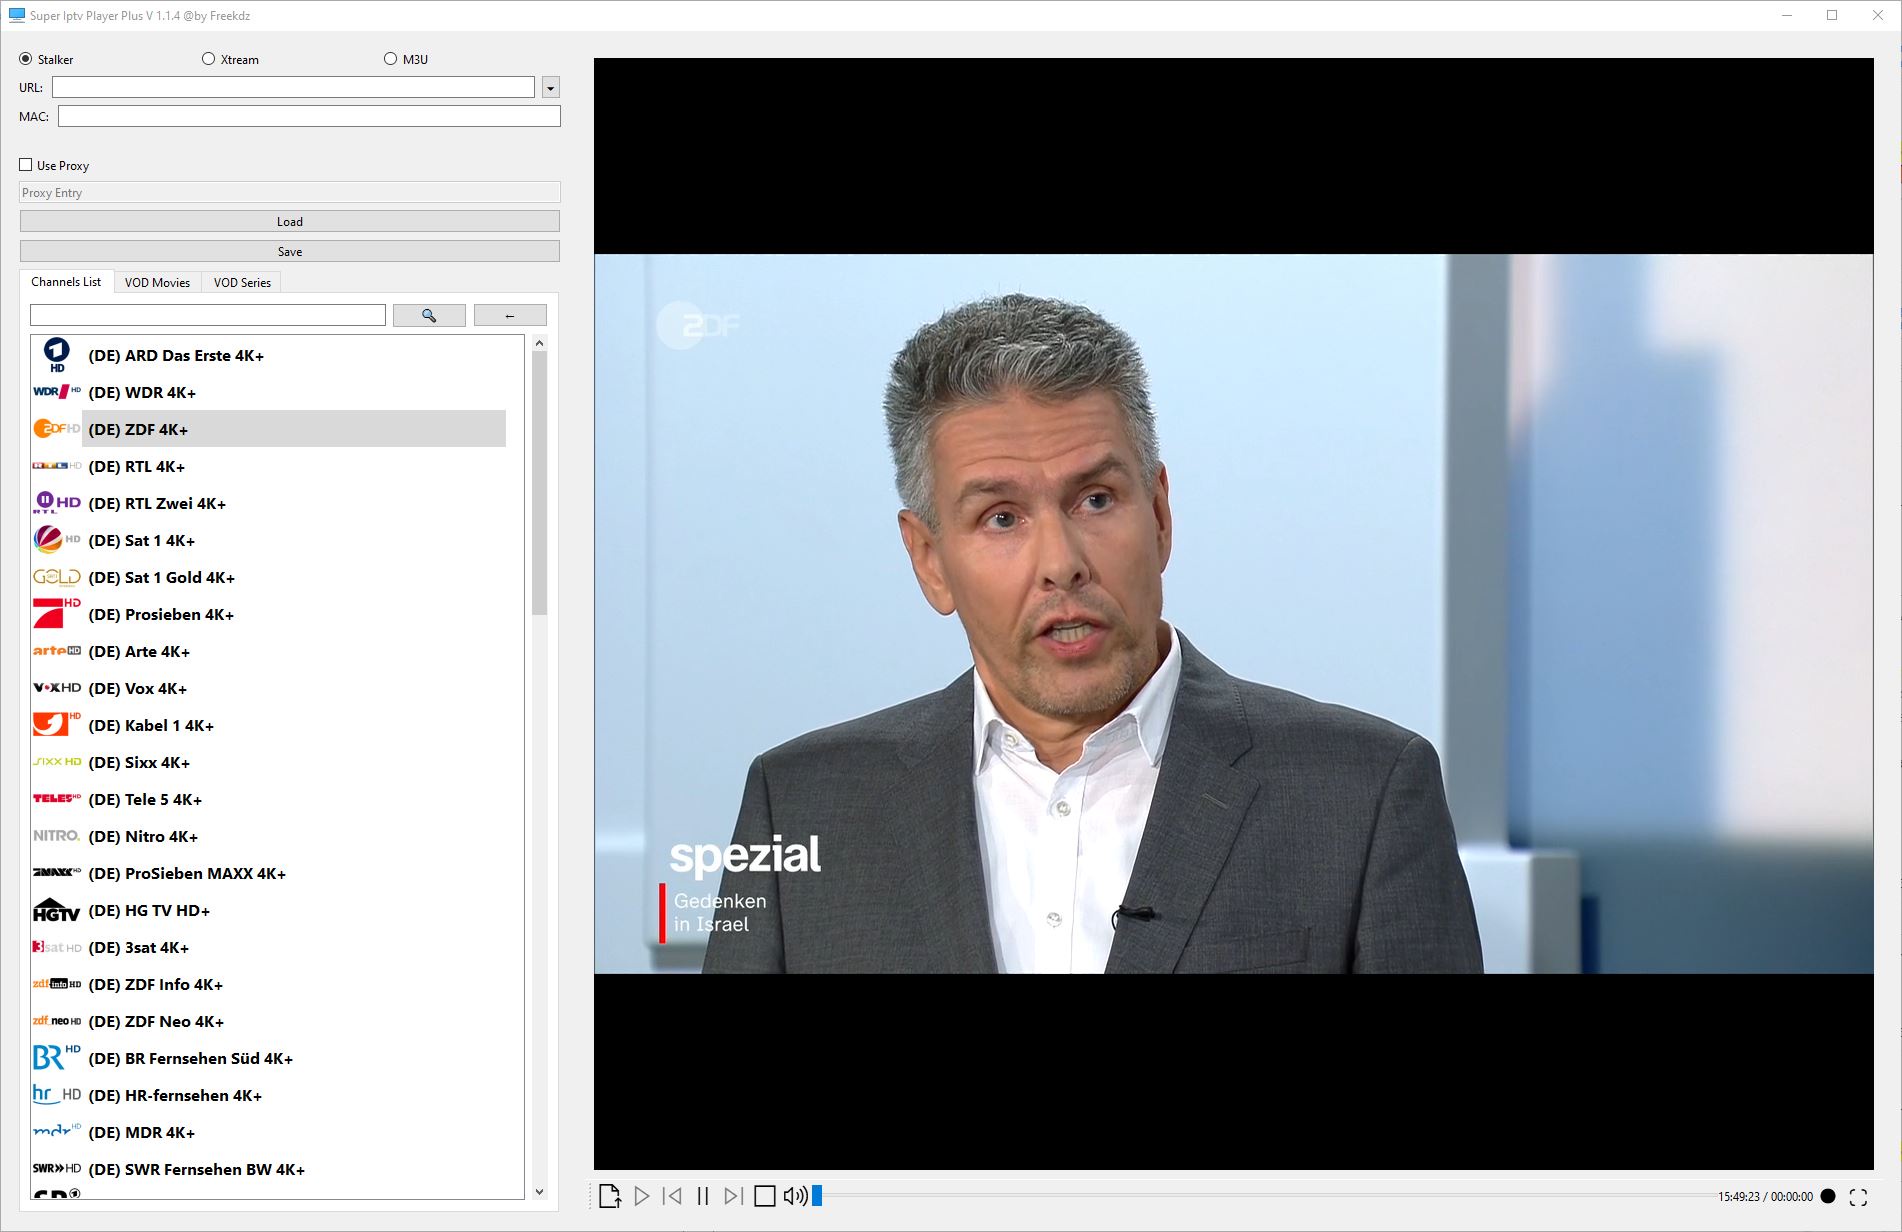Click the Nitro channel logo
This screenshot has width=1902, height=1232.
point(57,836)
